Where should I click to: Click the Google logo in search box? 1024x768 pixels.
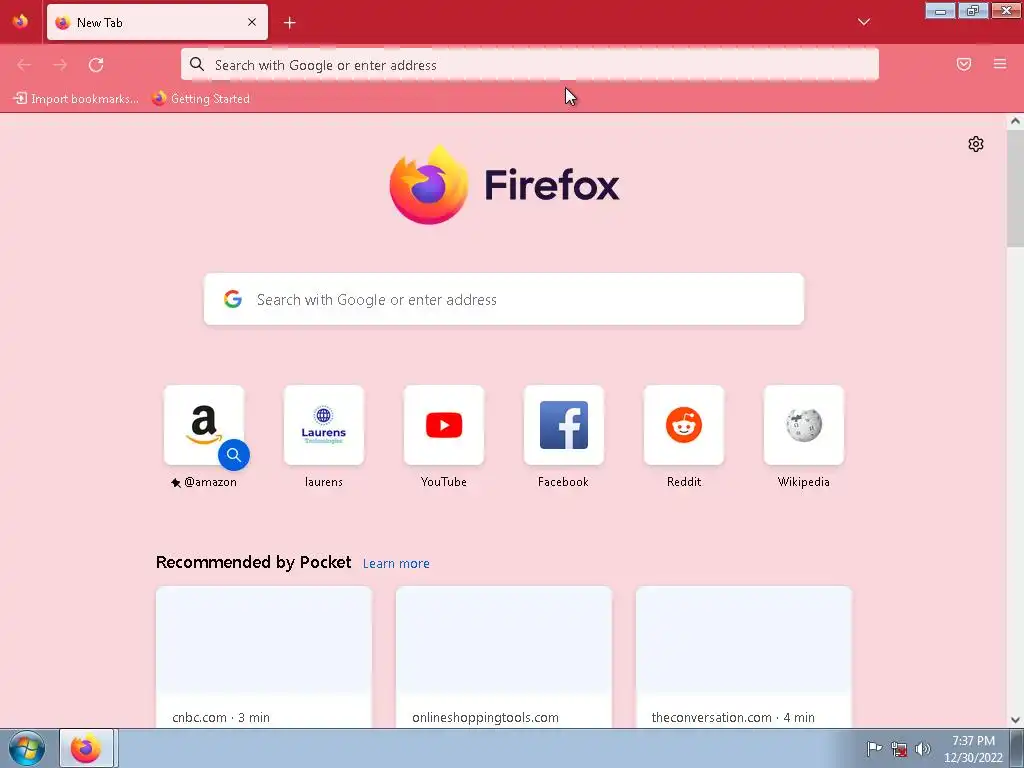(233, 299)
